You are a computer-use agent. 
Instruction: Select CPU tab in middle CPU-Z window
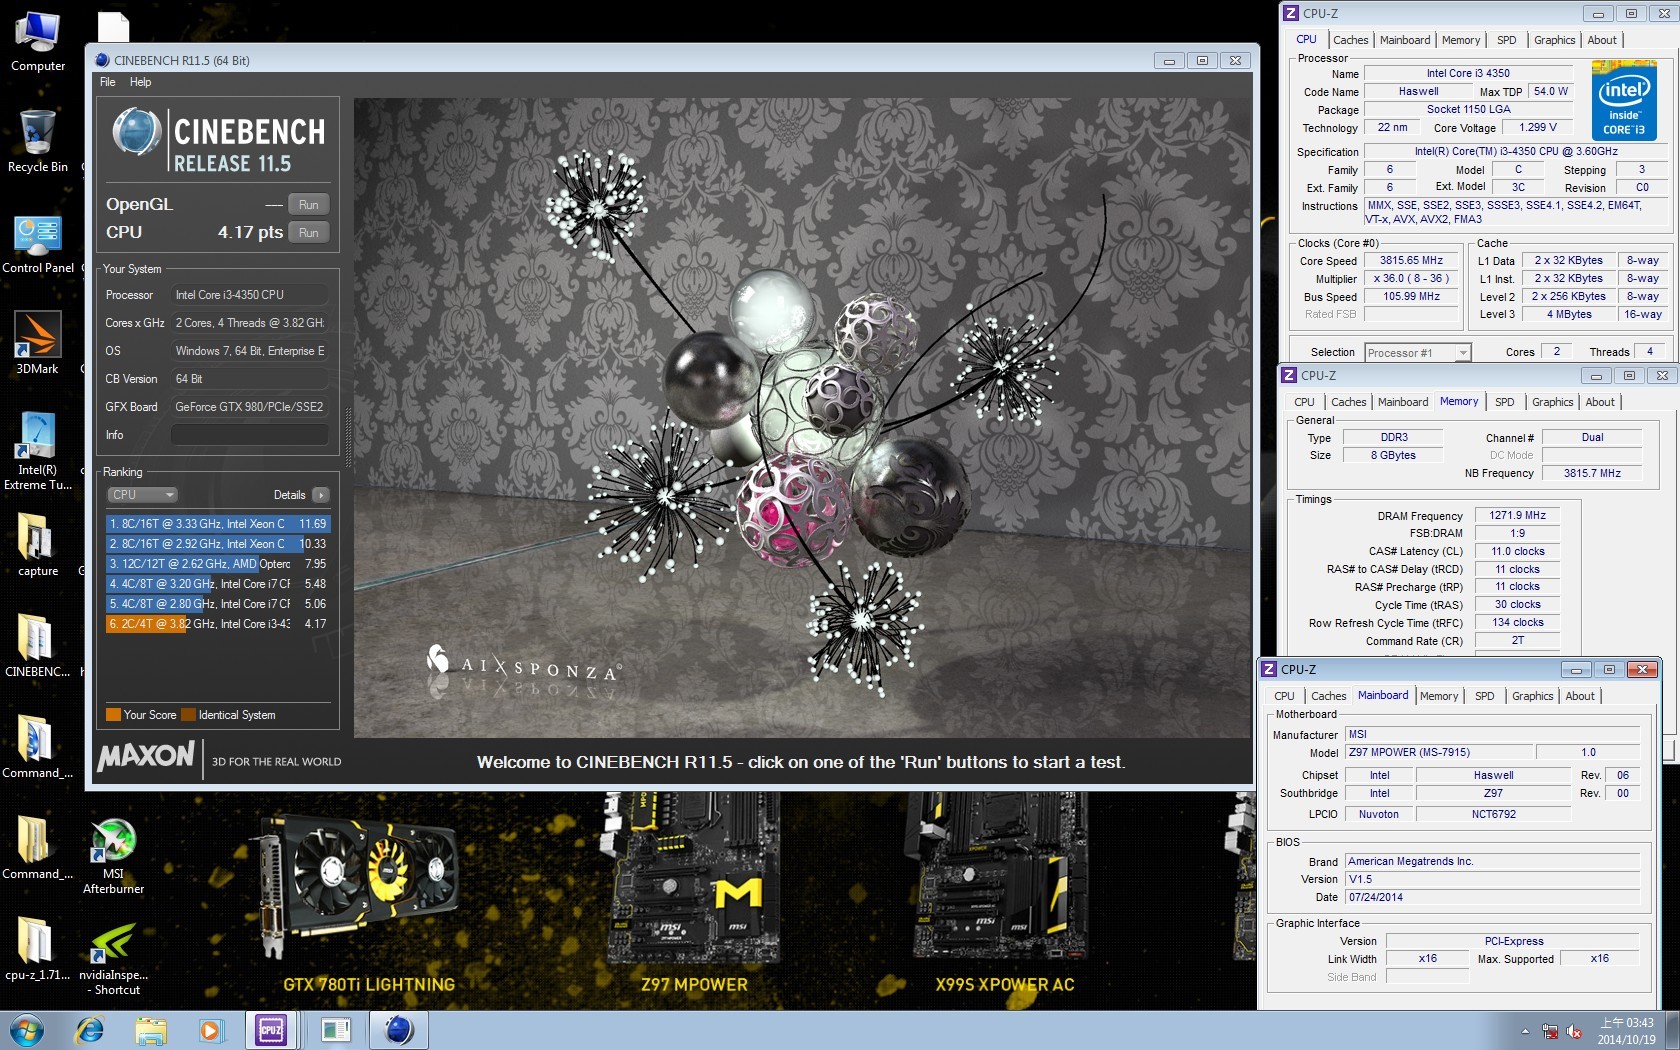pos(1304,402)
